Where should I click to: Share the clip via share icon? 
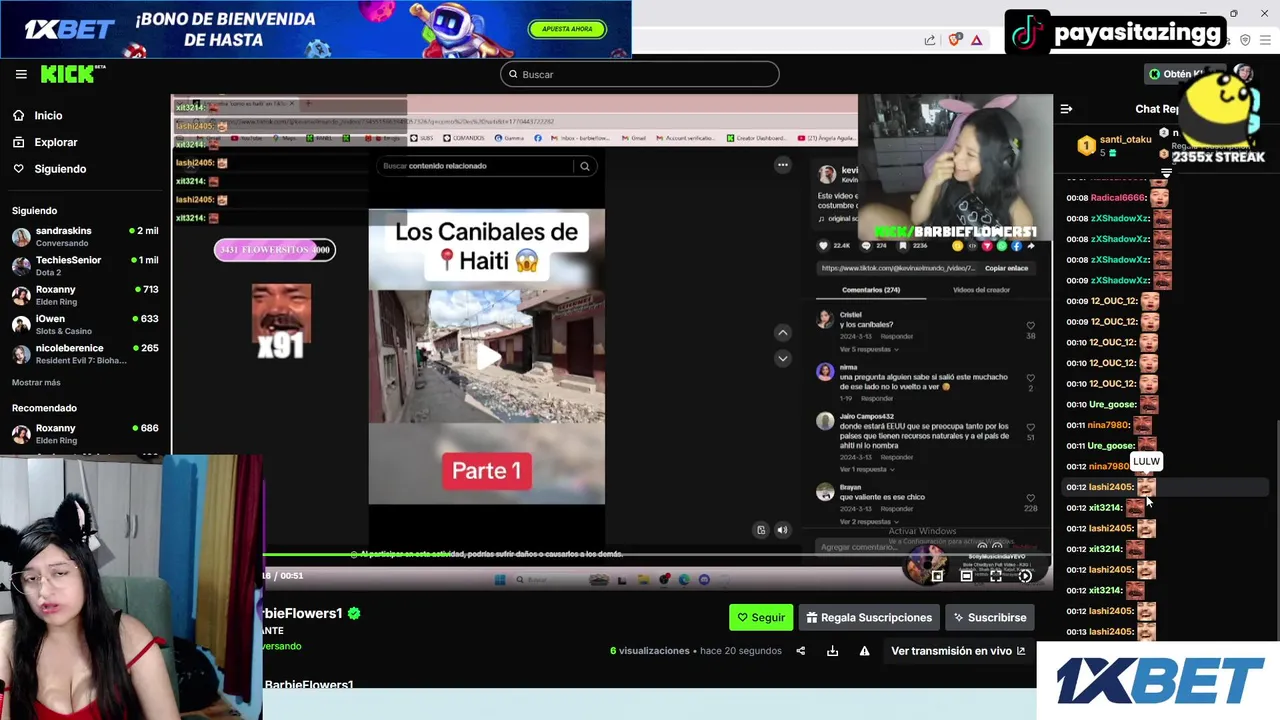click(800, 651)
